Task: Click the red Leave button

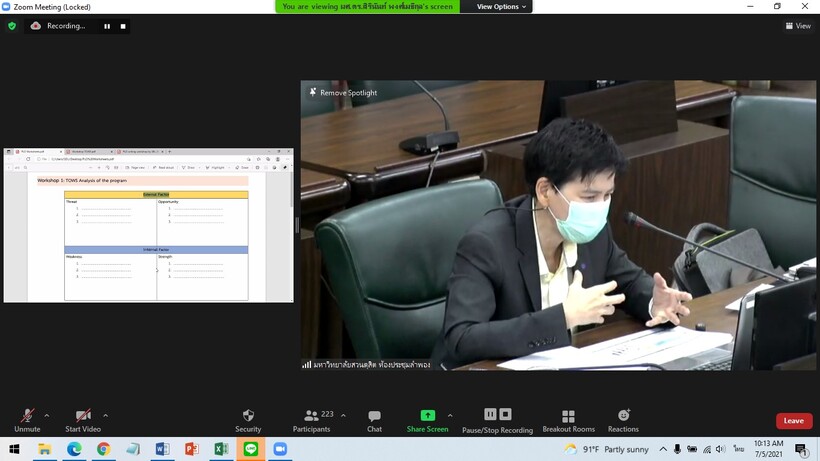Action: point(794,421)
